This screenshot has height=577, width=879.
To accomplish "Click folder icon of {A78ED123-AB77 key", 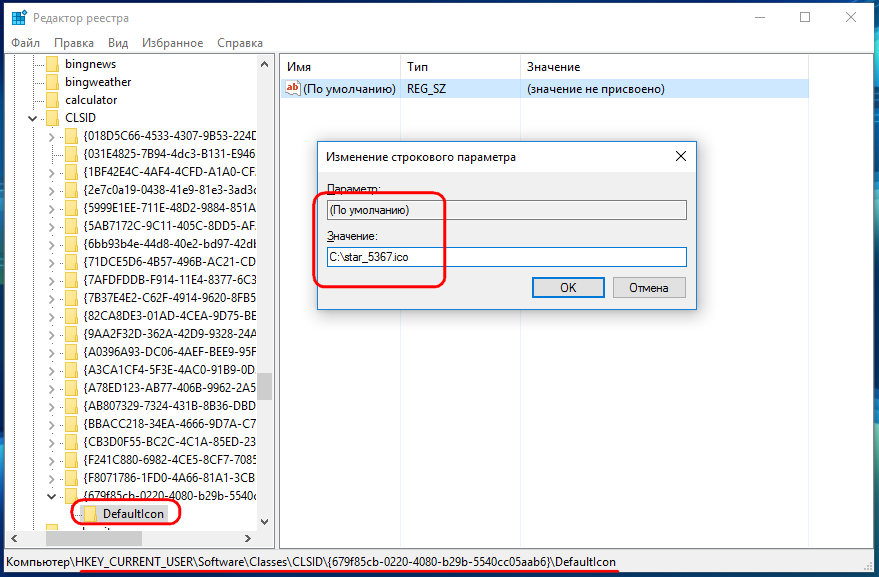I will click(x=71, y=387).
